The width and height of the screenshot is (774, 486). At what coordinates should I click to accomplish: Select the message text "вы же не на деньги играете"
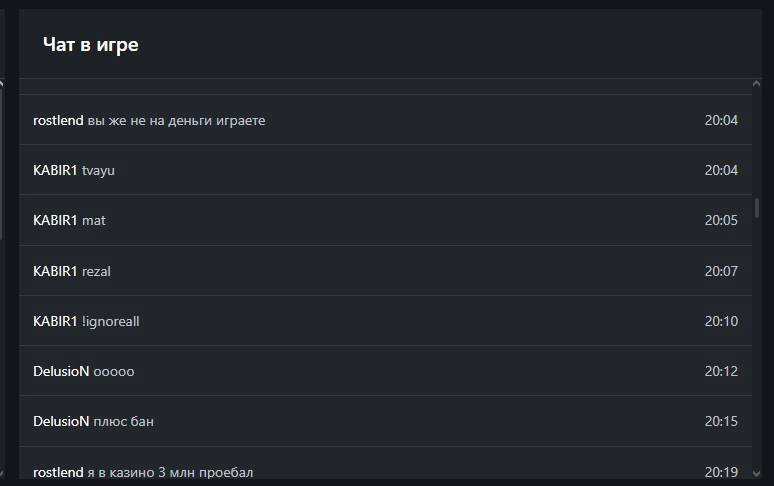click(x=176, y=120)
